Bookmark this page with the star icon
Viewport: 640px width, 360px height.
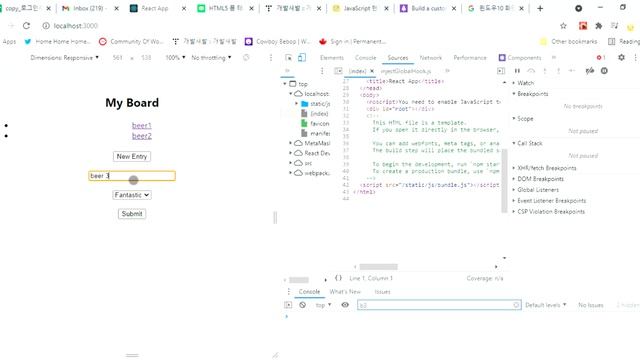click(x=563, y=26)
